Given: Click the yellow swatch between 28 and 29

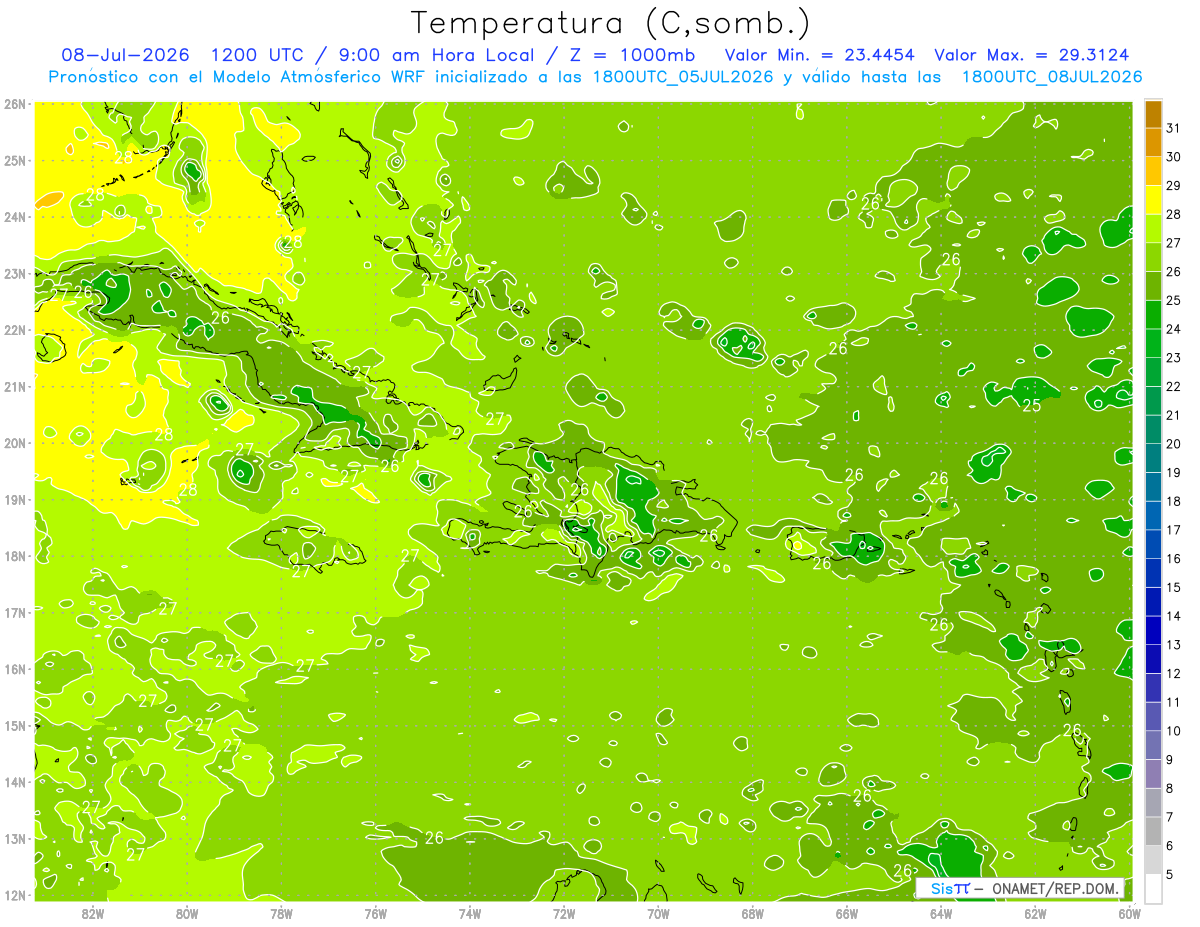Looking at the screenshot, I should click(1154, 200).
